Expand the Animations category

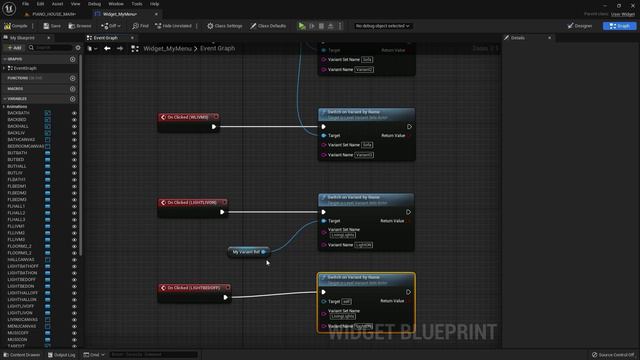tap(4, 107)
